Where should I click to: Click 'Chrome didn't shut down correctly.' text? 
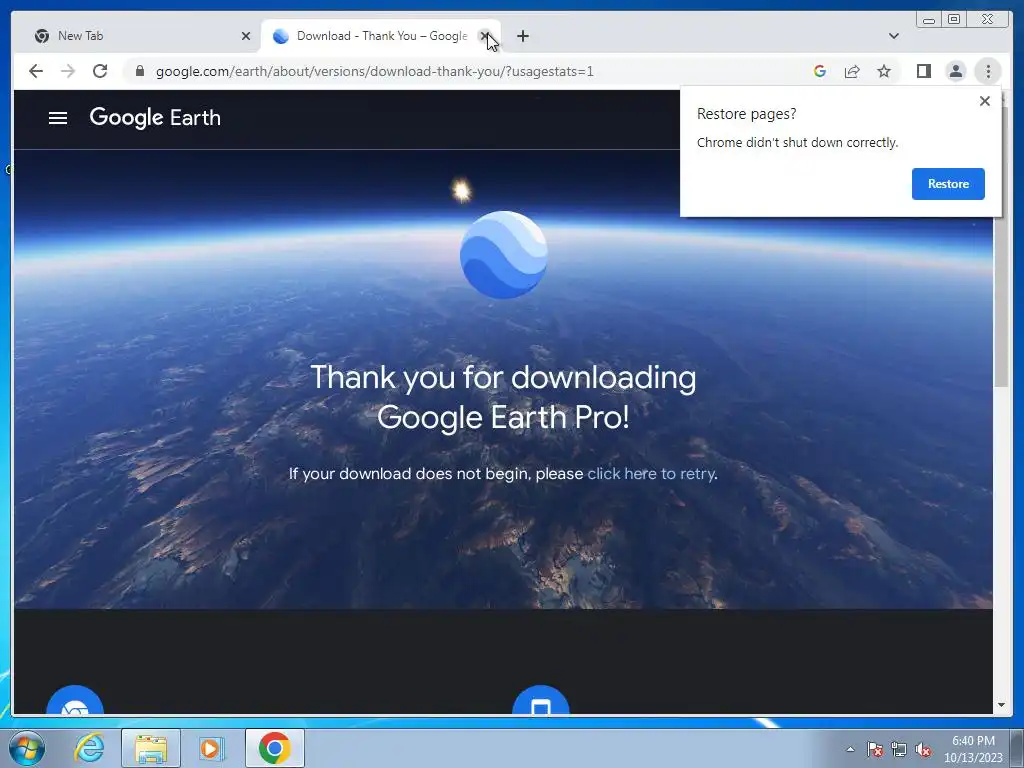[x=797, y=142]
